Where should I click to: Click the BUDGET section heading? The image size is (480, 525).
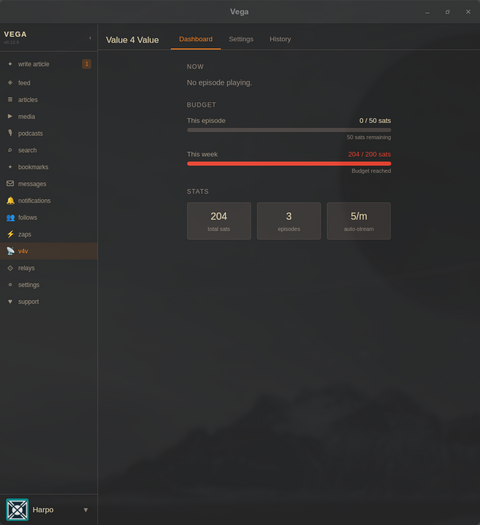(x=201, y=105)
